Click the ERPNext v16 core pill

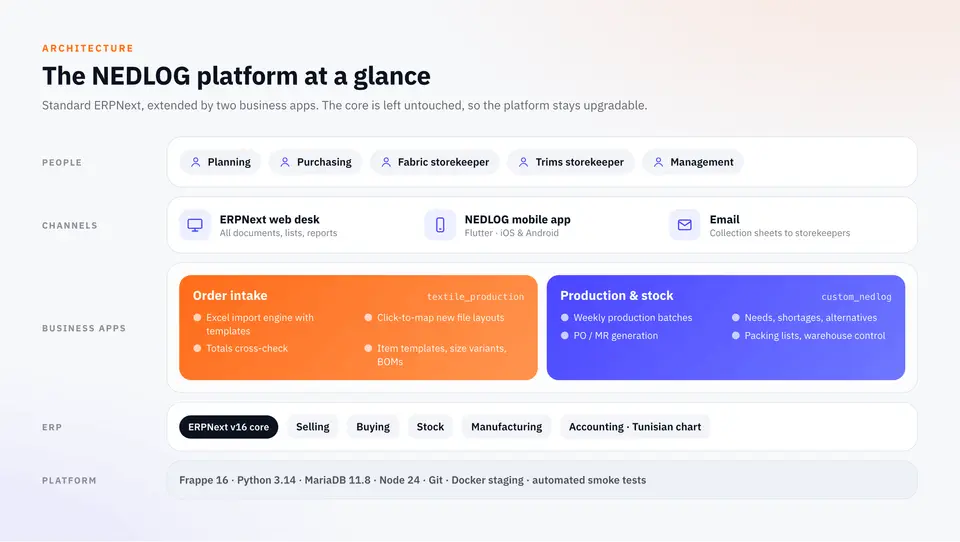[x=228, y=427]
